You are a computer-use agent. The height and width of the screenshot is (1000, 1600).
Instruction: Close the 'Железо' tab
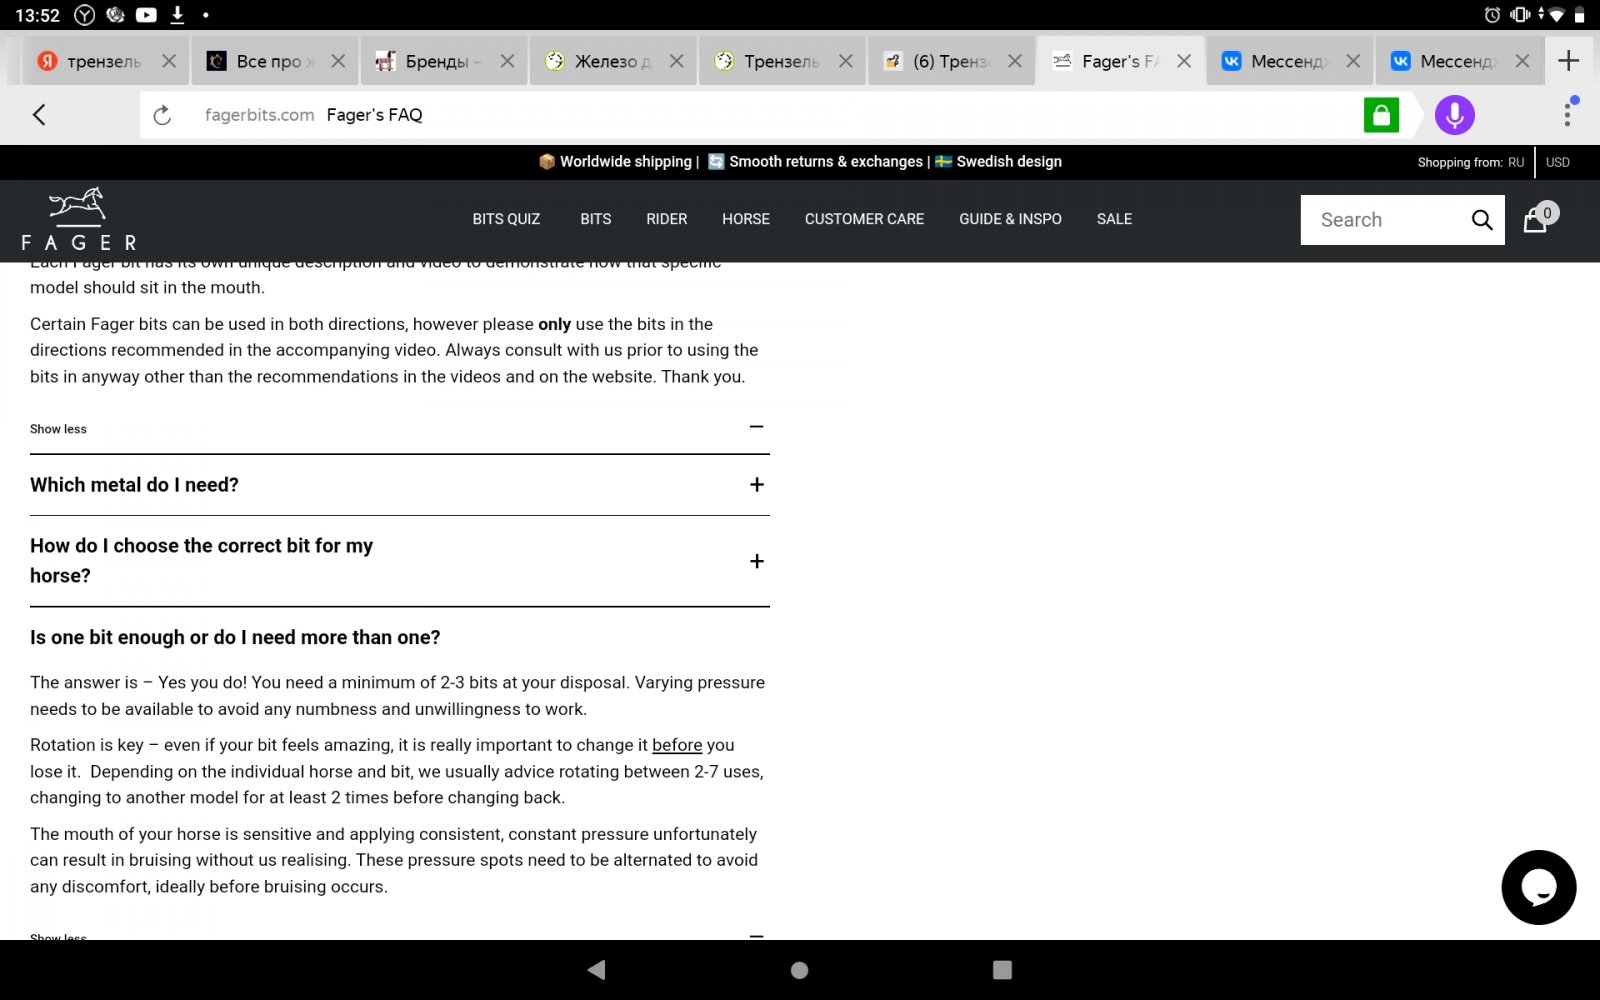pyautogui.click(x=676, y=61)
